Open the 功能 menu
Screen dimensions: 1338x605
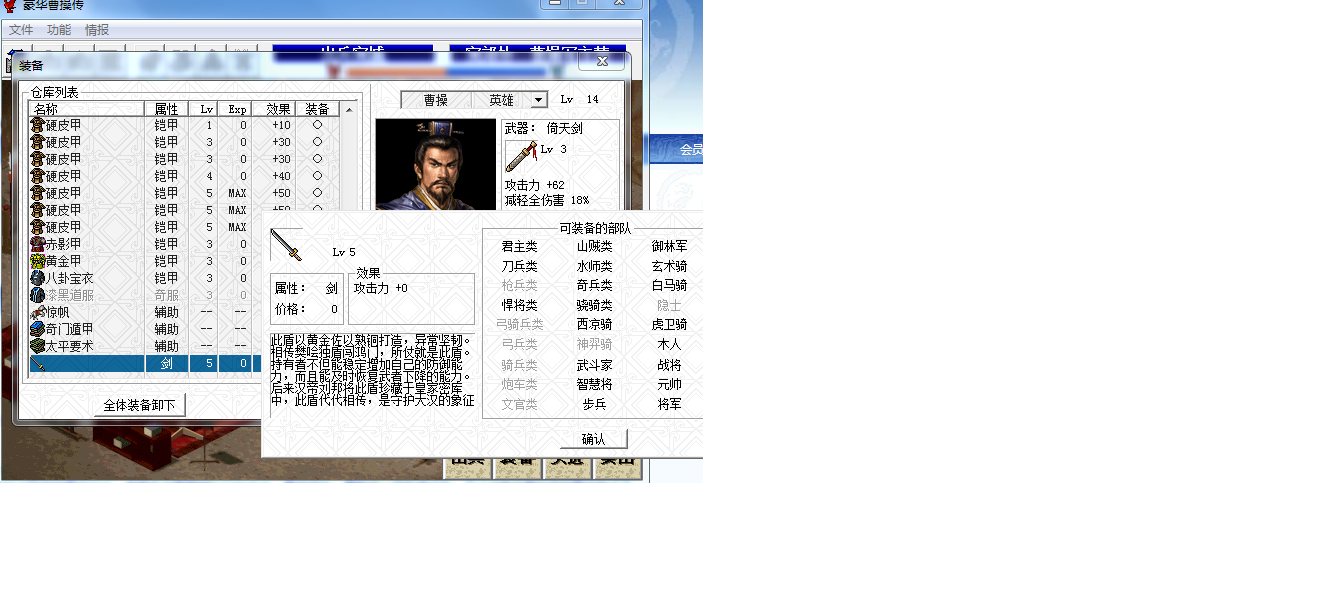(59, 30)
